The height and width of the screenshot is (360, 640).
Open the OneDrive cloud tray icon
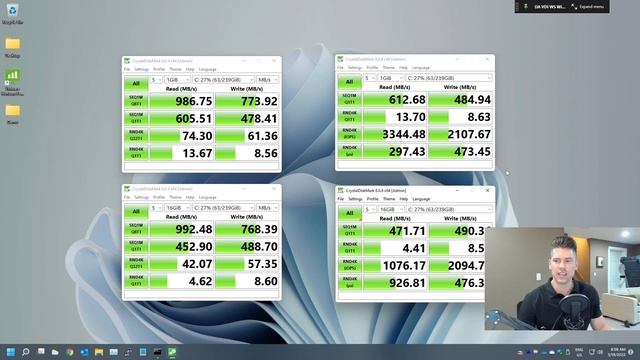[x=552, y=352]
